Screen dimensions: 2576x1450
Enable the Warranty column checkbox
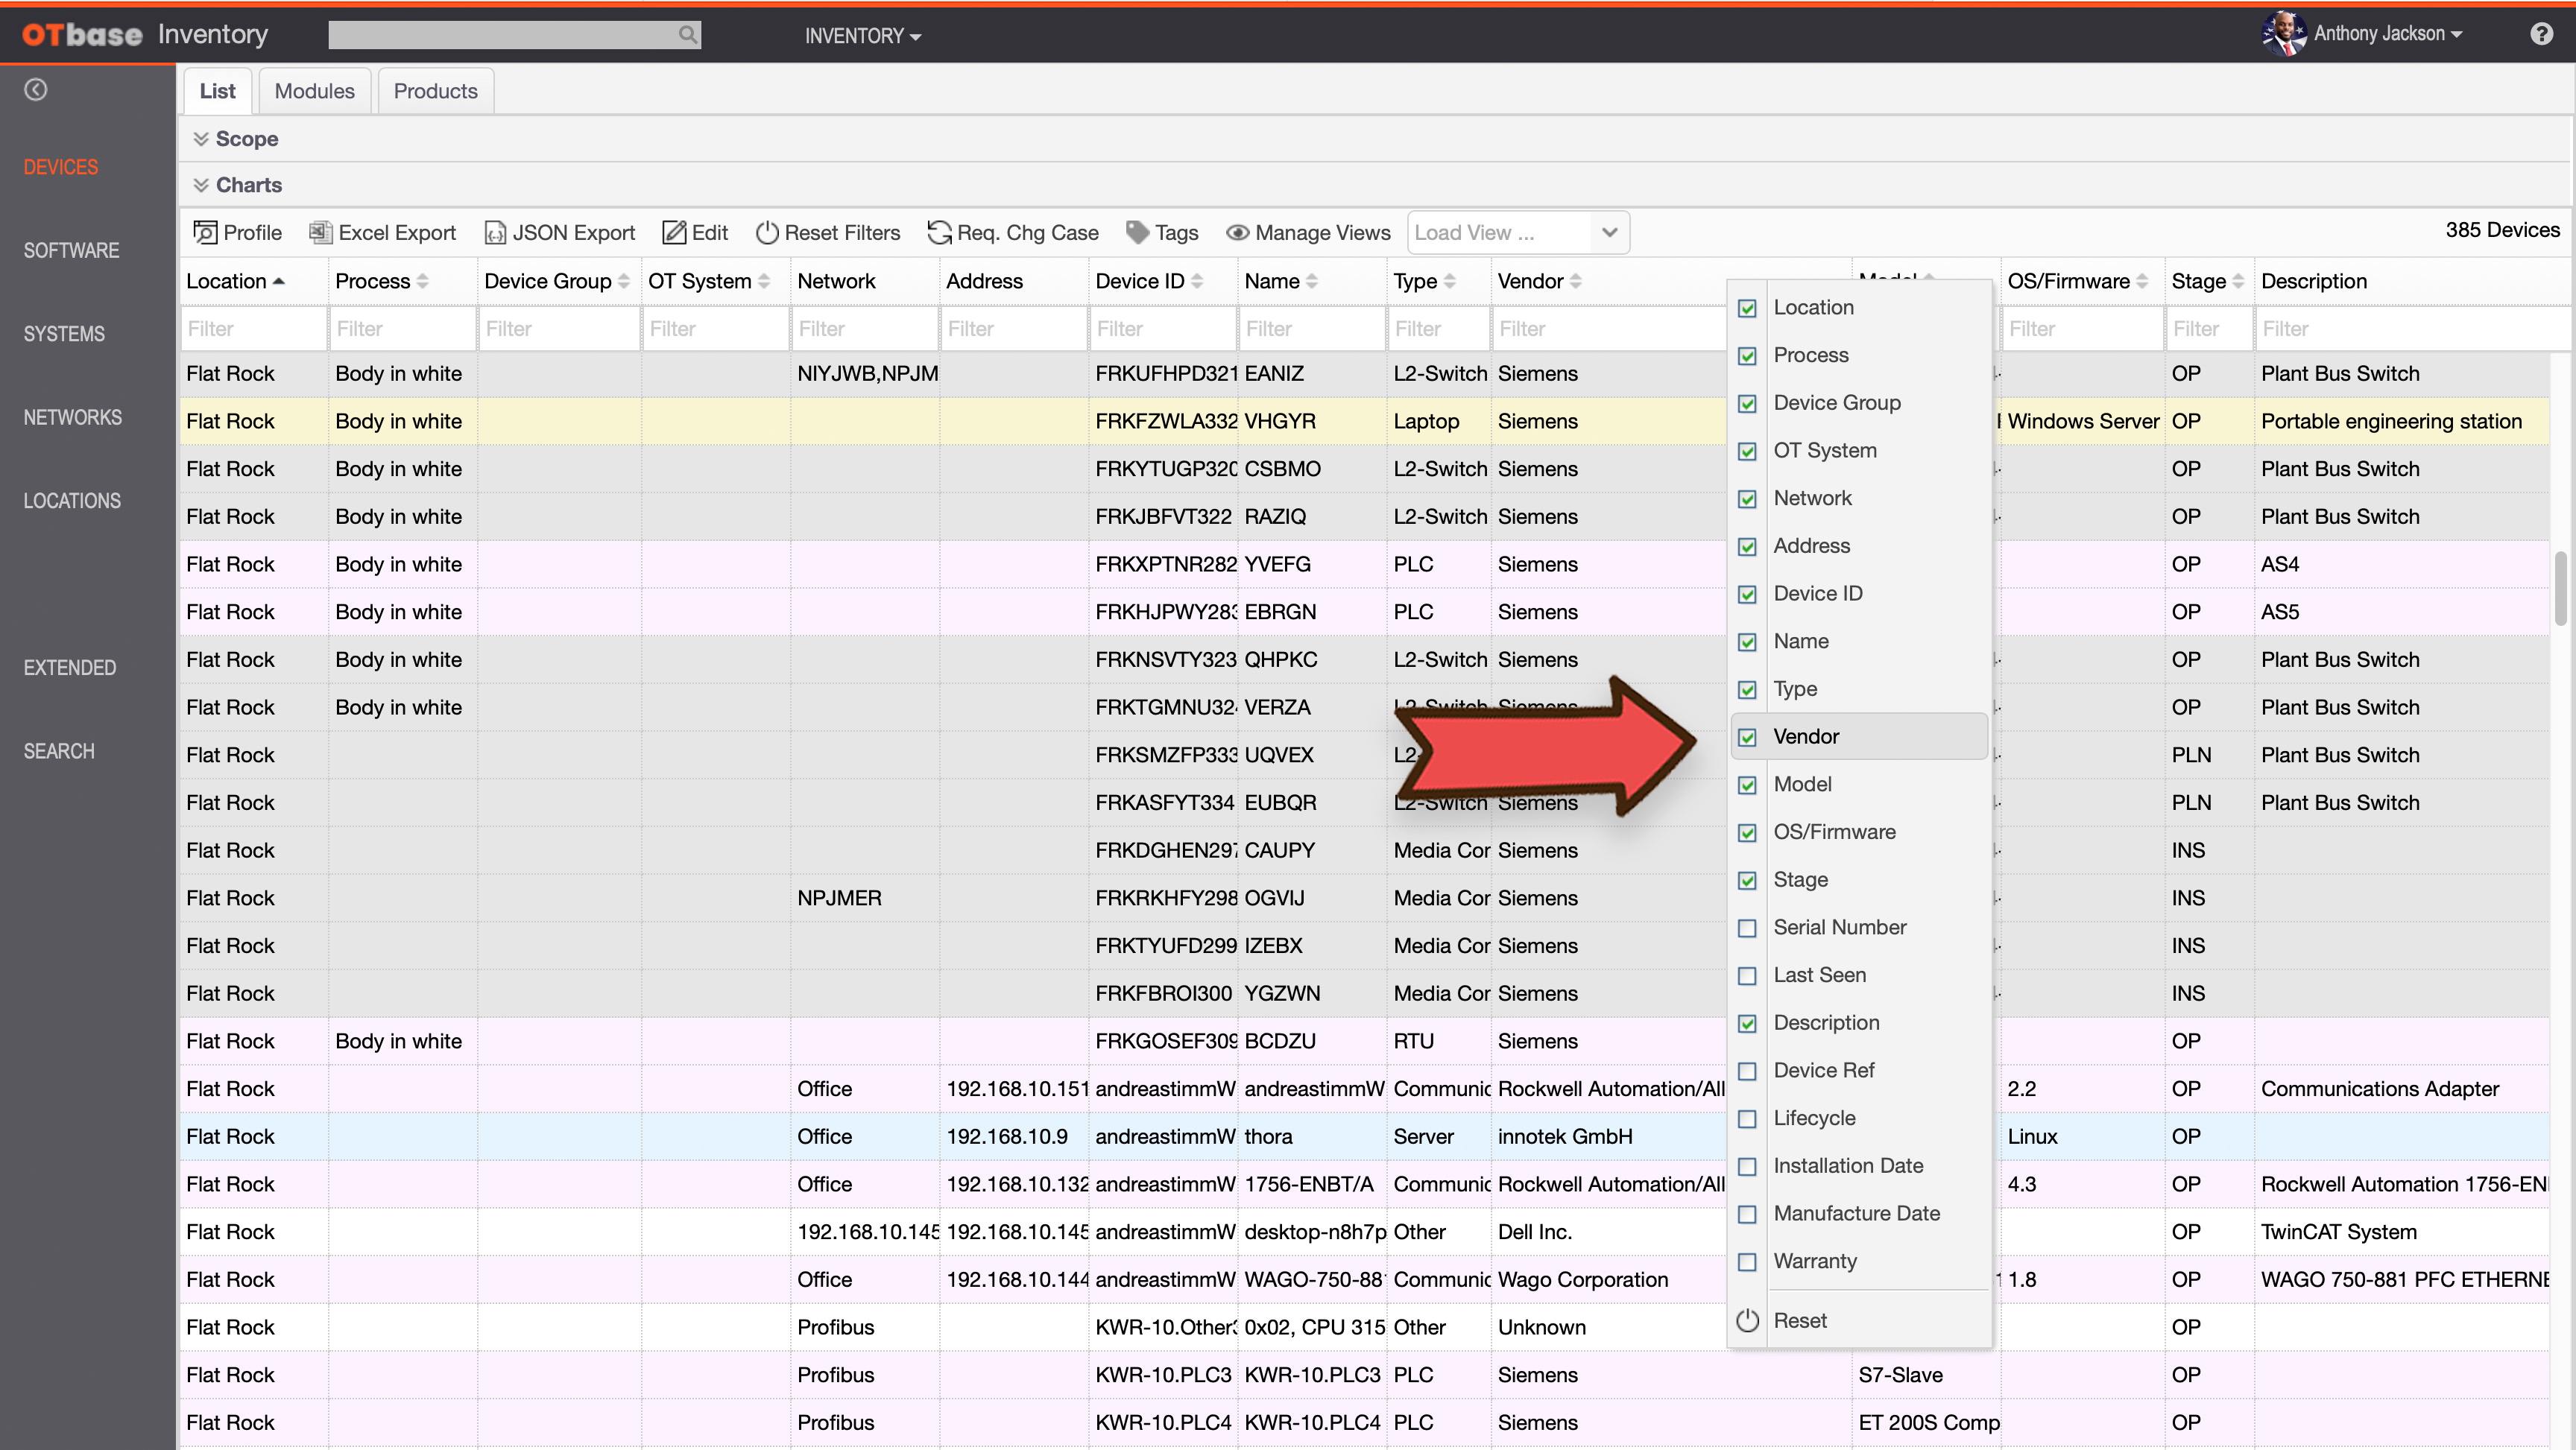coord(1747,1262)
